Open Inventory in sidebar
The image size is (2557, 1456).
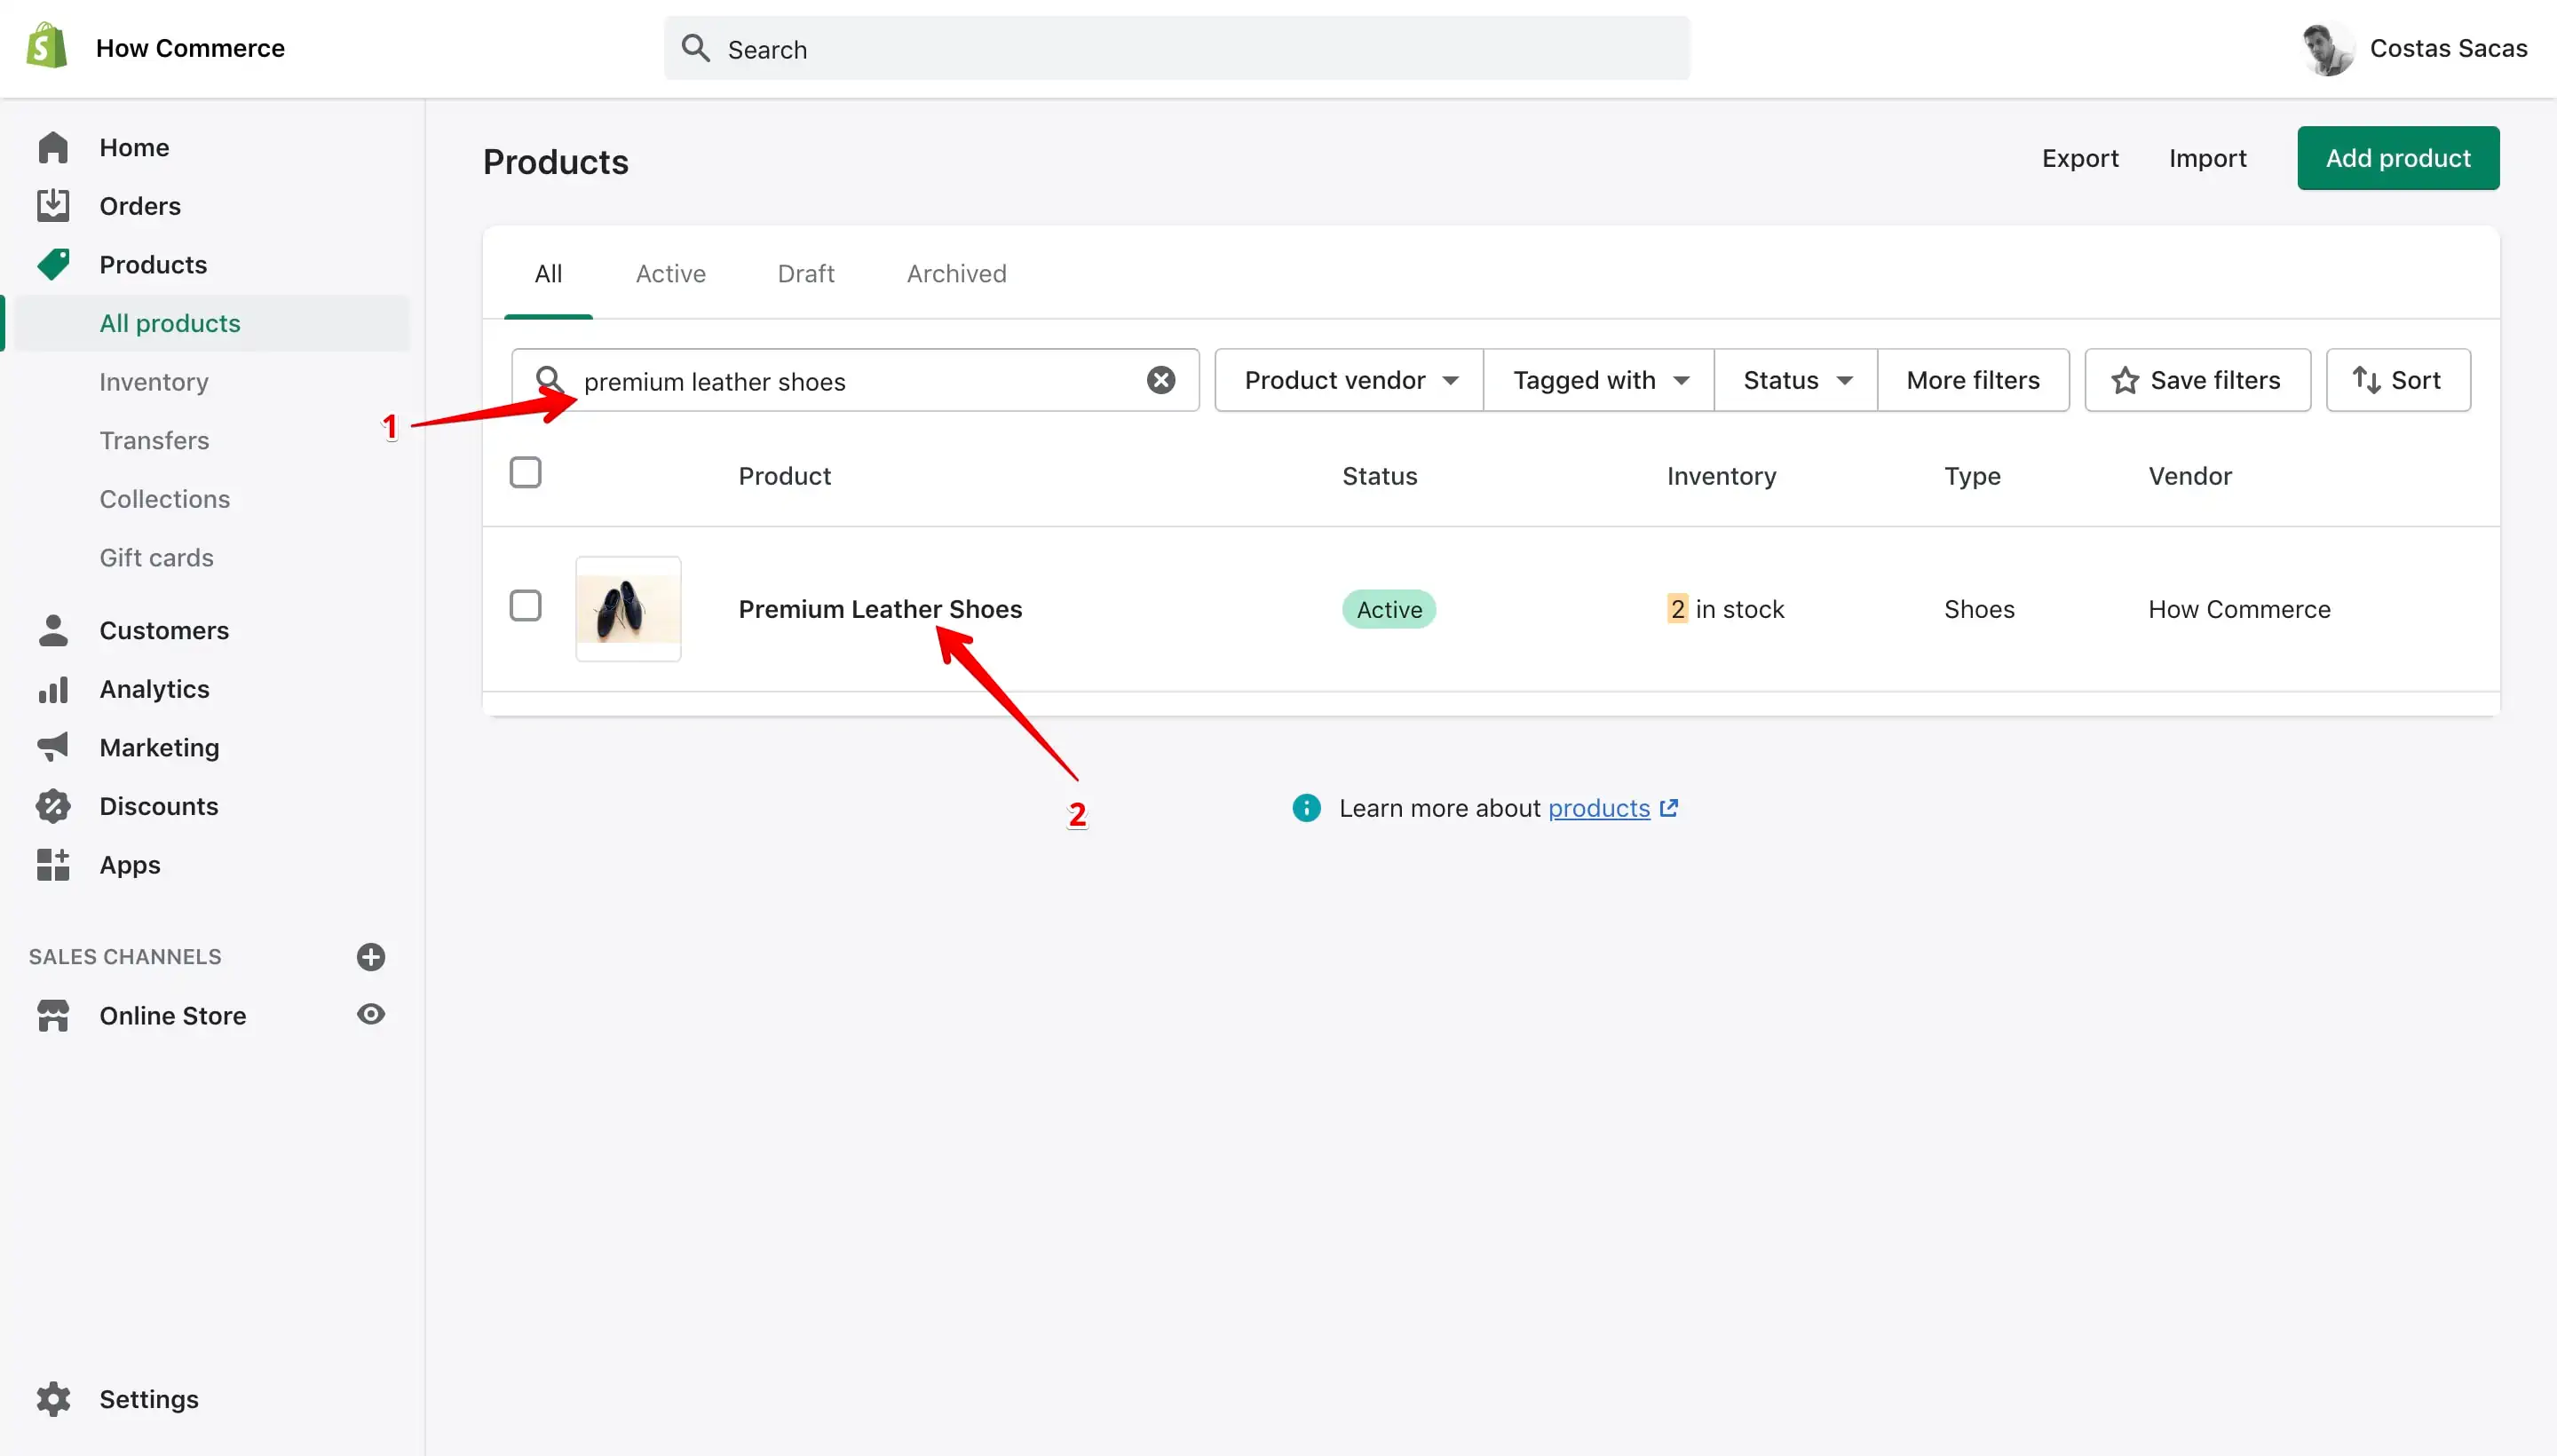click(154, 382)
